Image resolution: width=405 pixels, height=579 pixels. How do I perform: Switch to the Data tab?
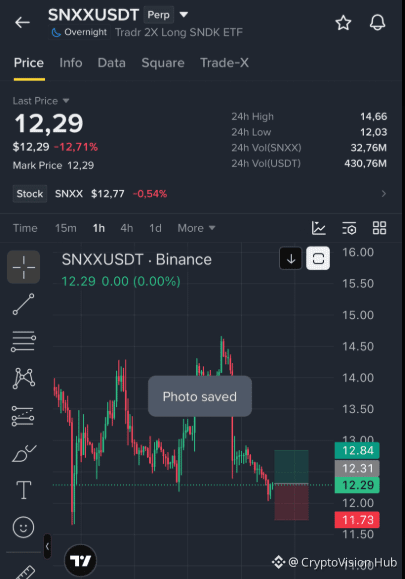click(111, 63)
